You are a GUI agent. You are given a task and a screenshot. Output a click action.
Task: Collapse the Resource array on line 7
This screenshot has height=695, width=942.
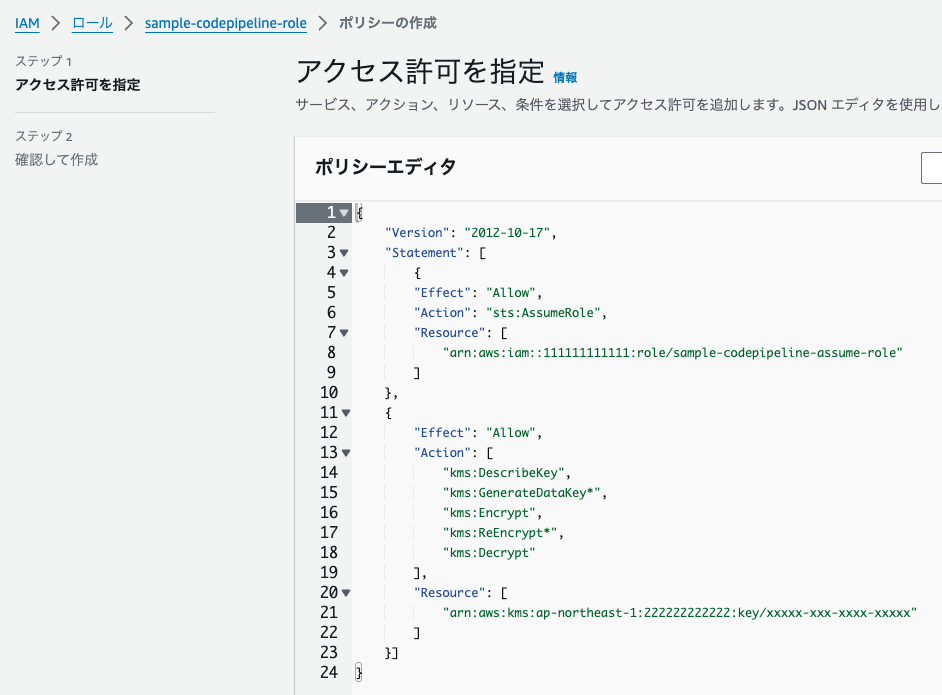pyautogui.click(x=344, y=333)
